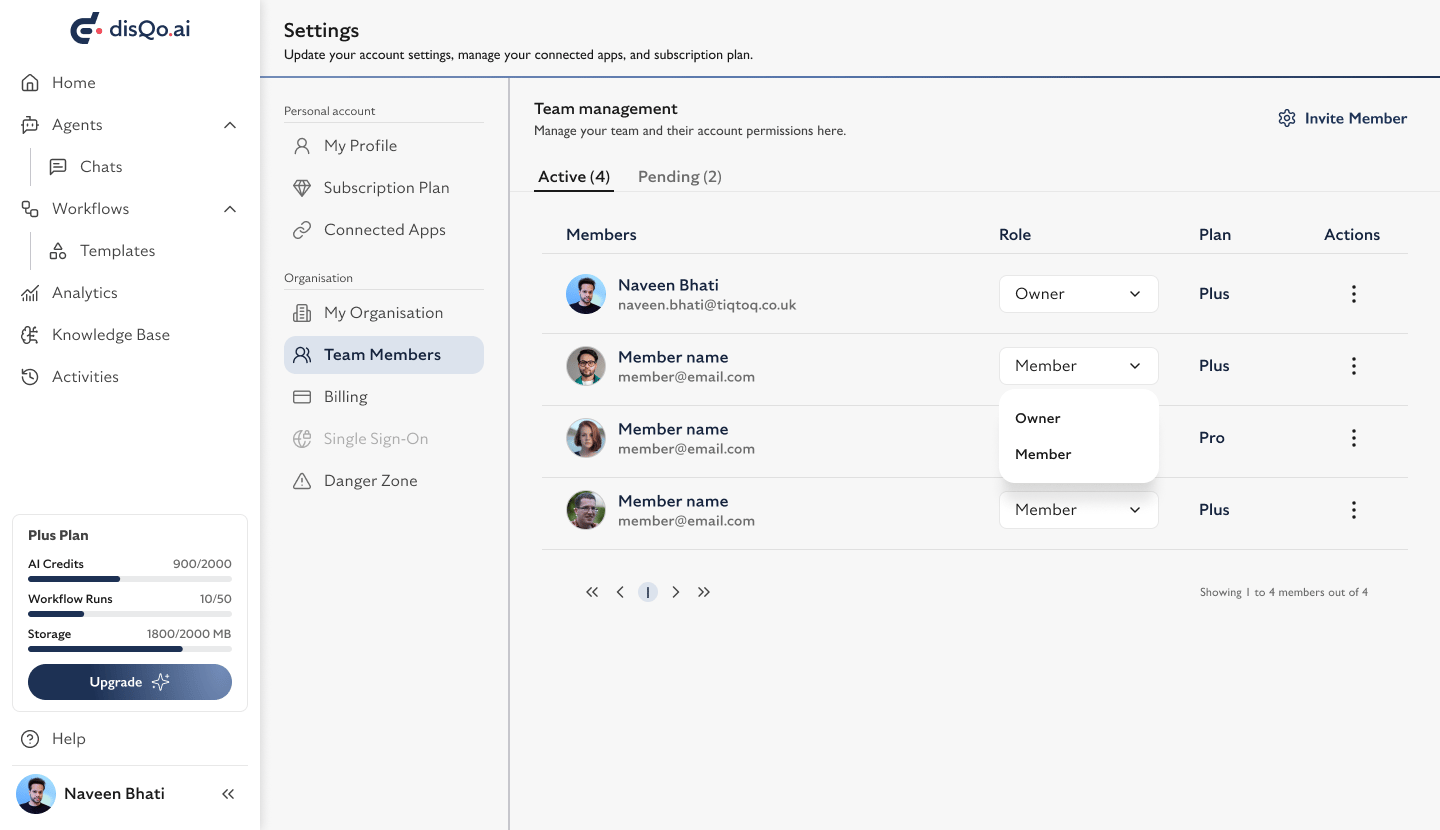Click 'Showing 1 to 4 members' text

click(x=1284, y=593)
